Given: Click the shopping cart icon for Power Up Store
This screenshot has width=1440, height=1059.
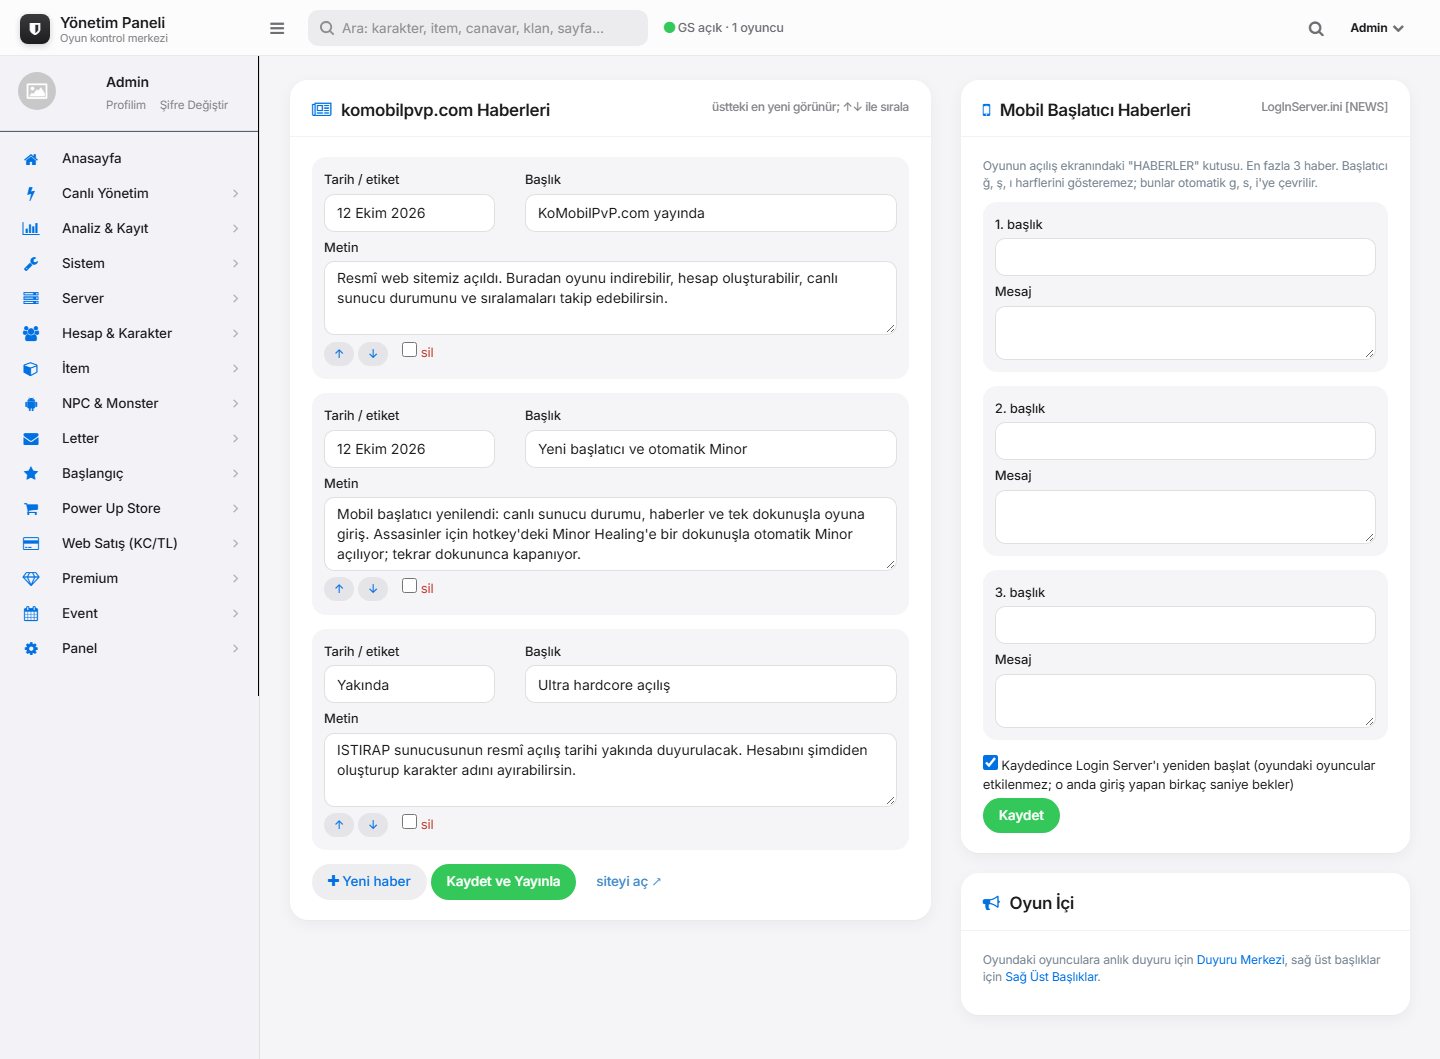Looking at the screenshot, I should tap(31, 509).
